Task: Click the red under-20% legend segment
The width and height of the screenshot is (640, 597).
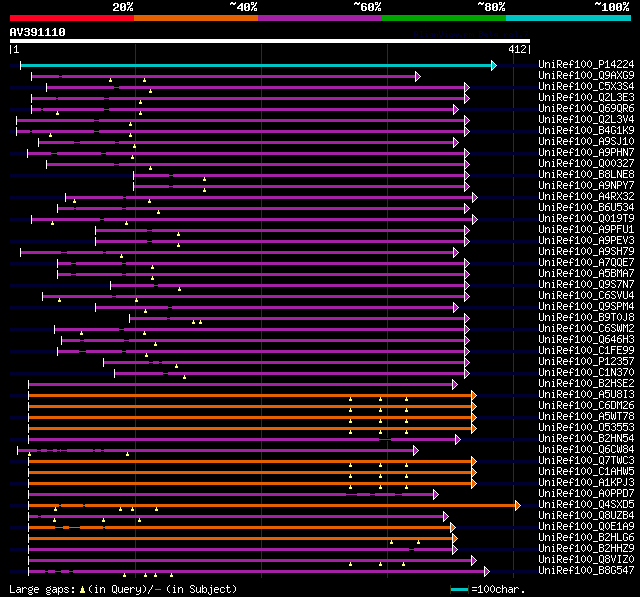Action: click(72, 18)
